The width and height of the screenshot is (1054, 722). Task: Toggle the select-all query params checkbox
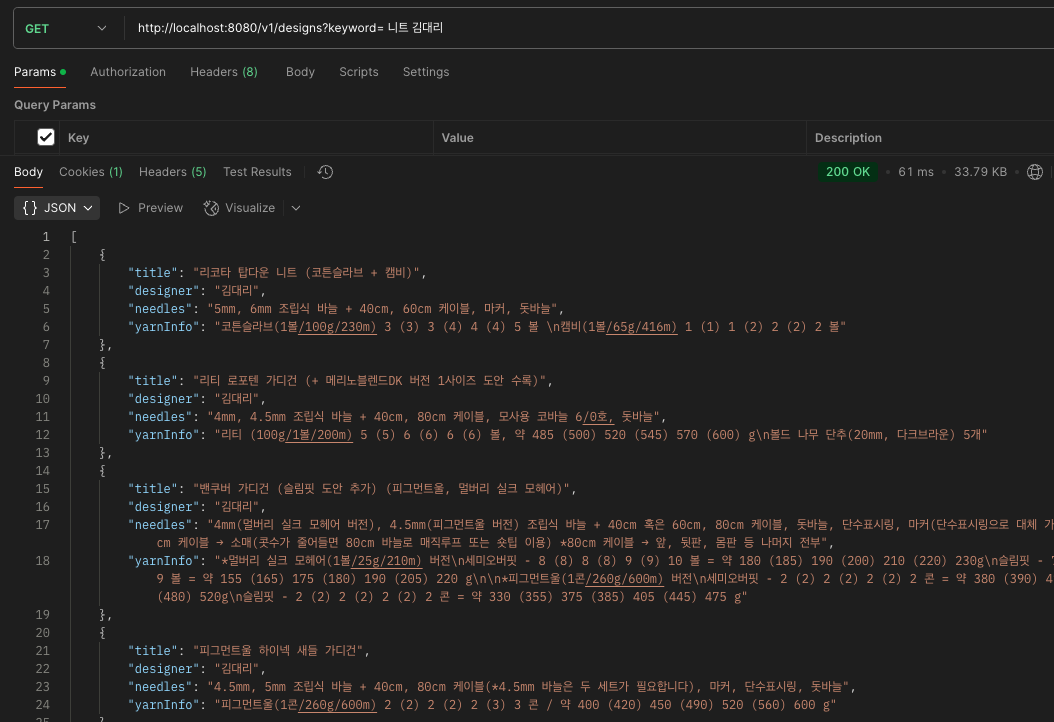click(46, 137)
